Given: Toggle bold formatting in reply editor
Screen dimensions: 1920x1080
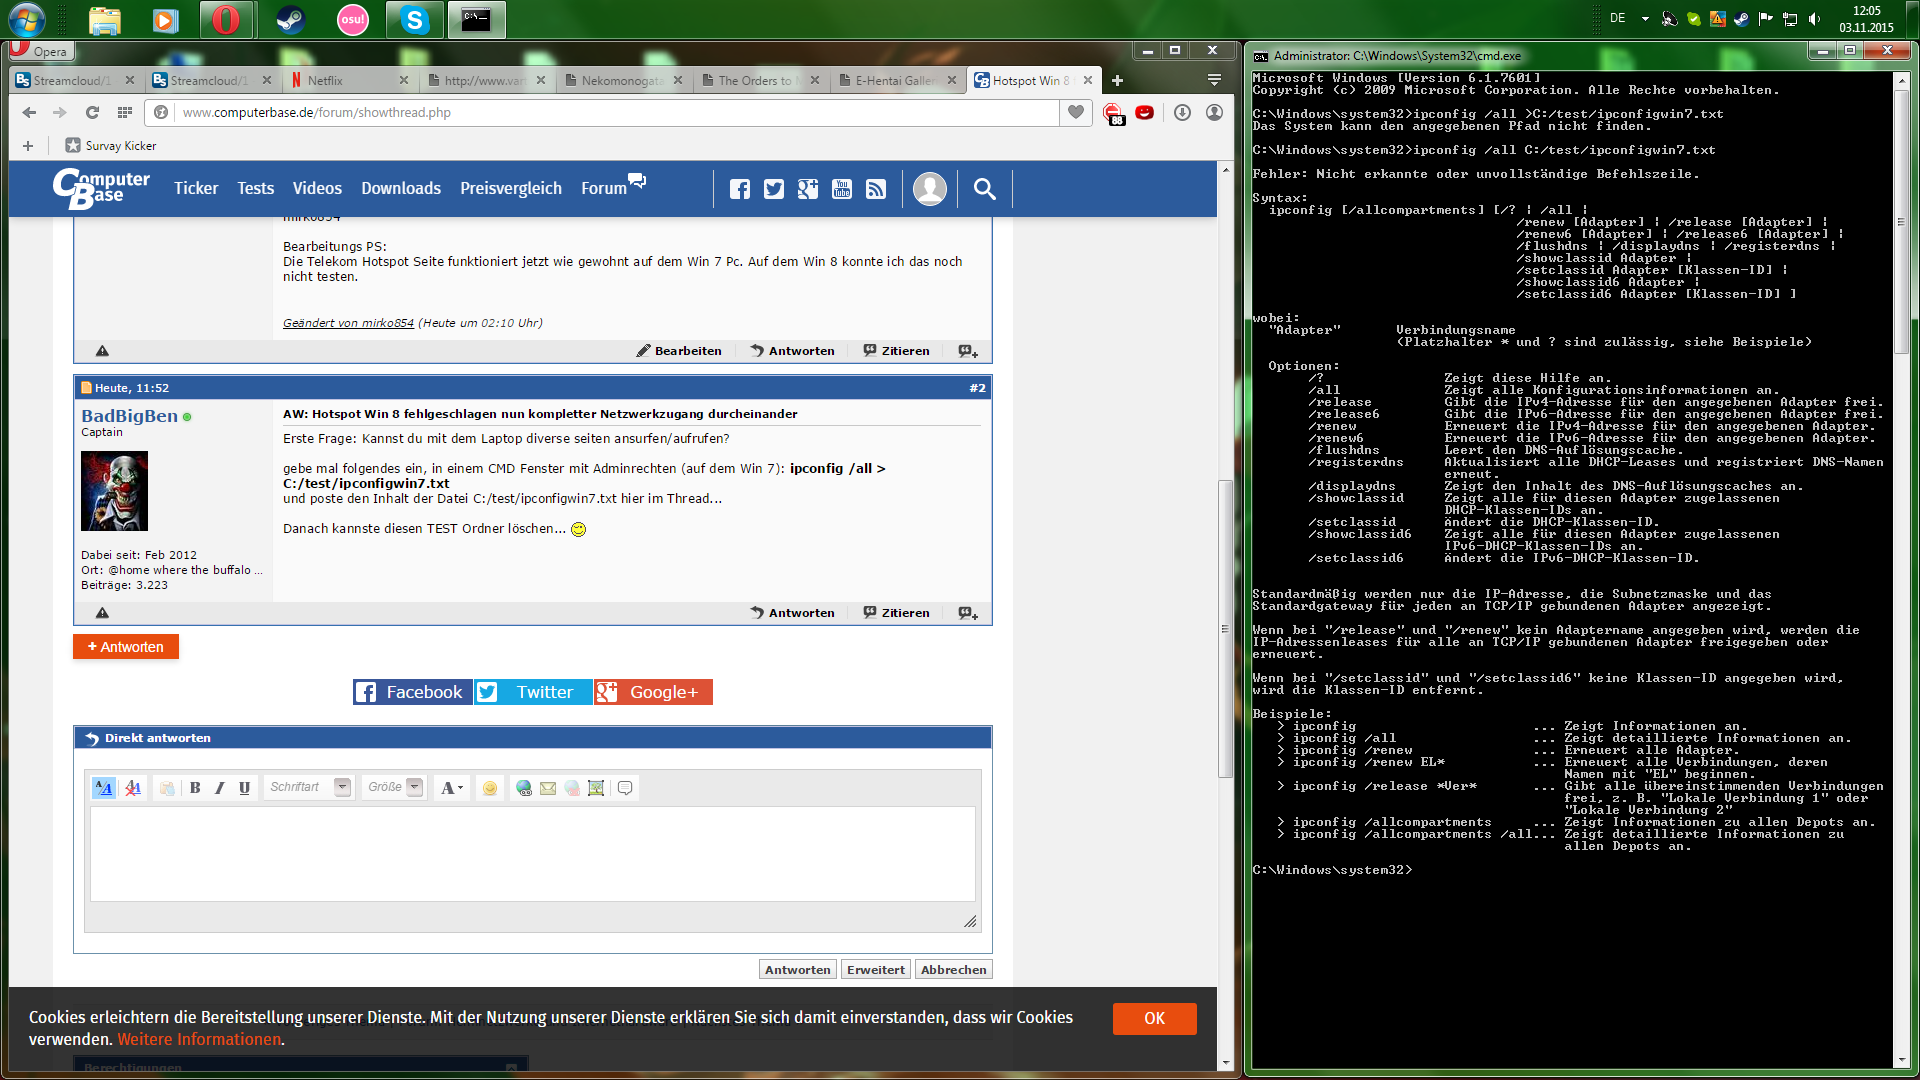Looking at the screenshot, I should click(195, 788).
